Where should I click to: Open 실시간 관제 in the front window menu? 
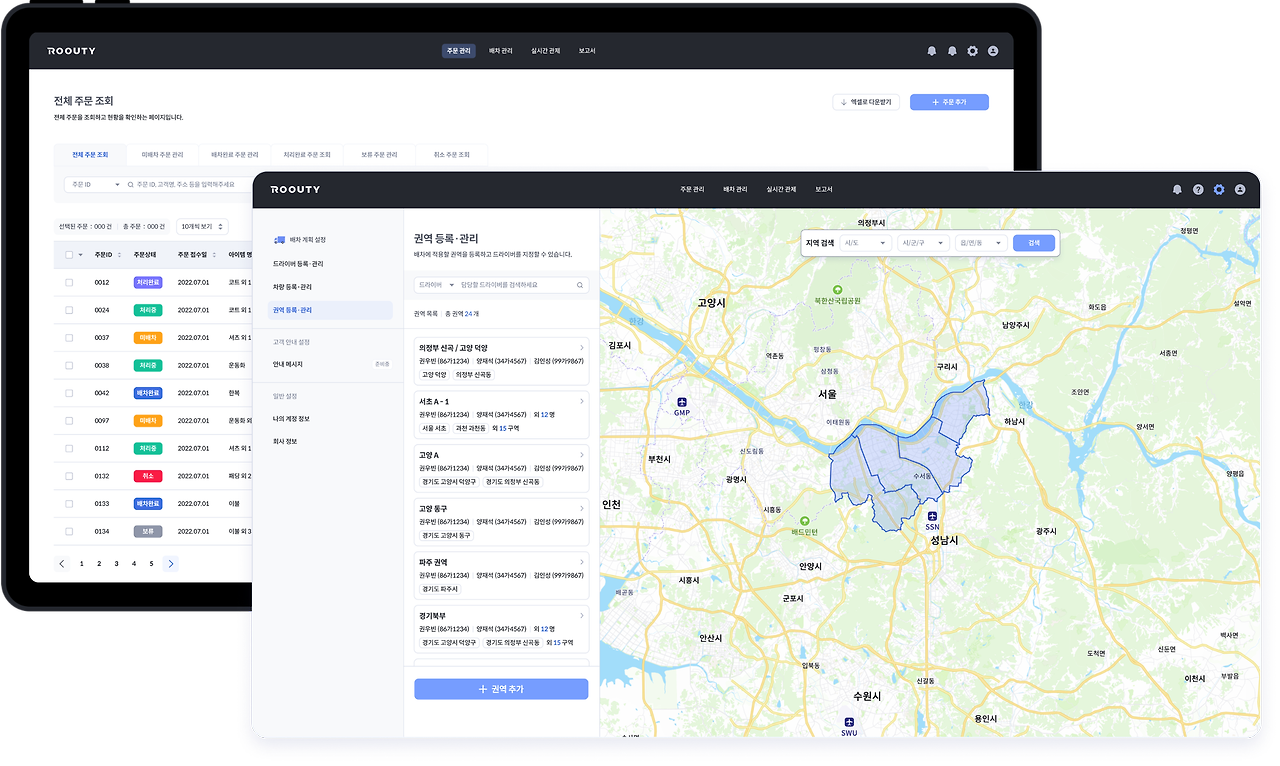point(781,189)
